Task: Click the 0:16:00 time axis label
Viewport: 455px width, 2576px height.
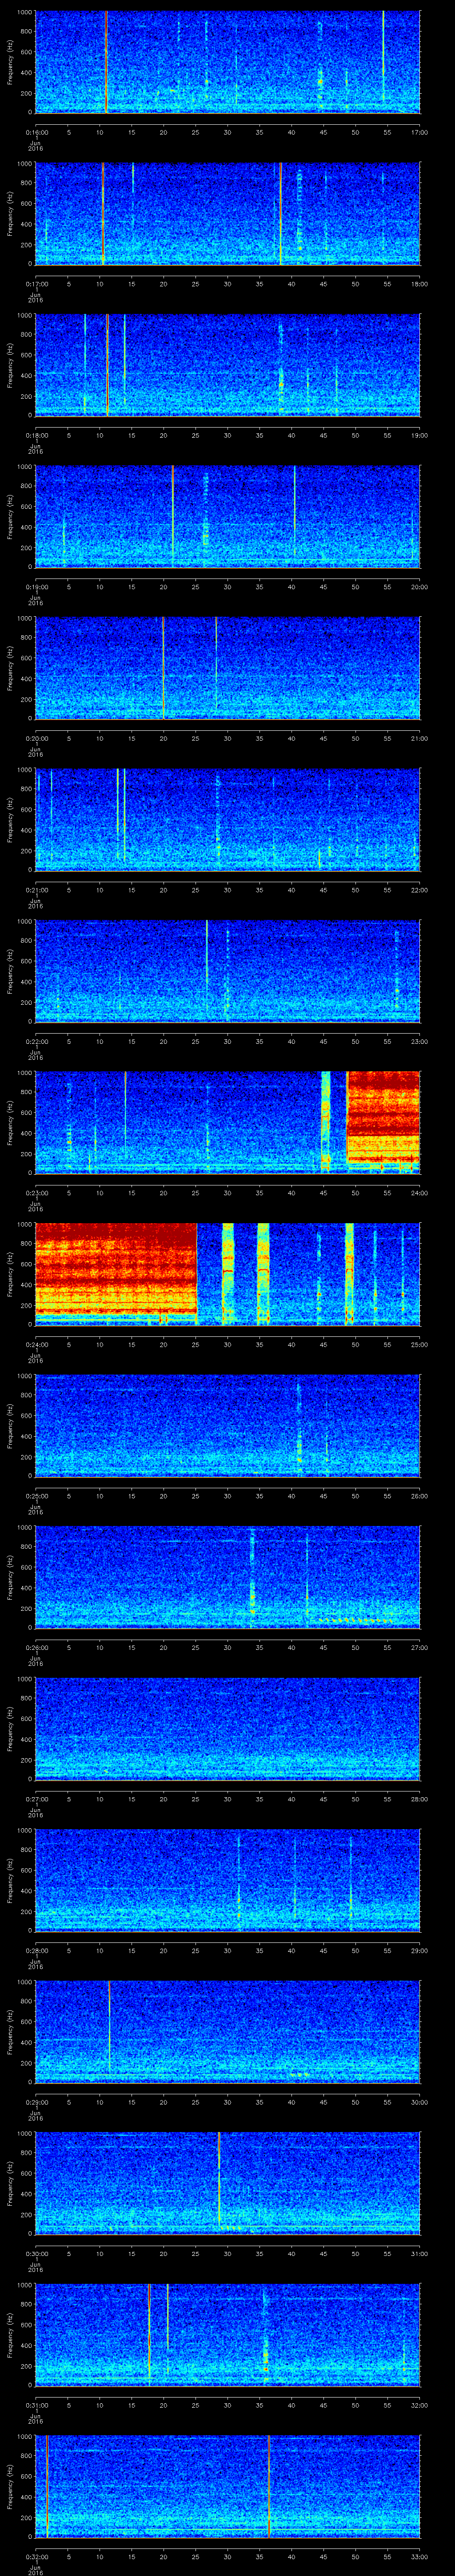Action: click(x=36, y=132)
